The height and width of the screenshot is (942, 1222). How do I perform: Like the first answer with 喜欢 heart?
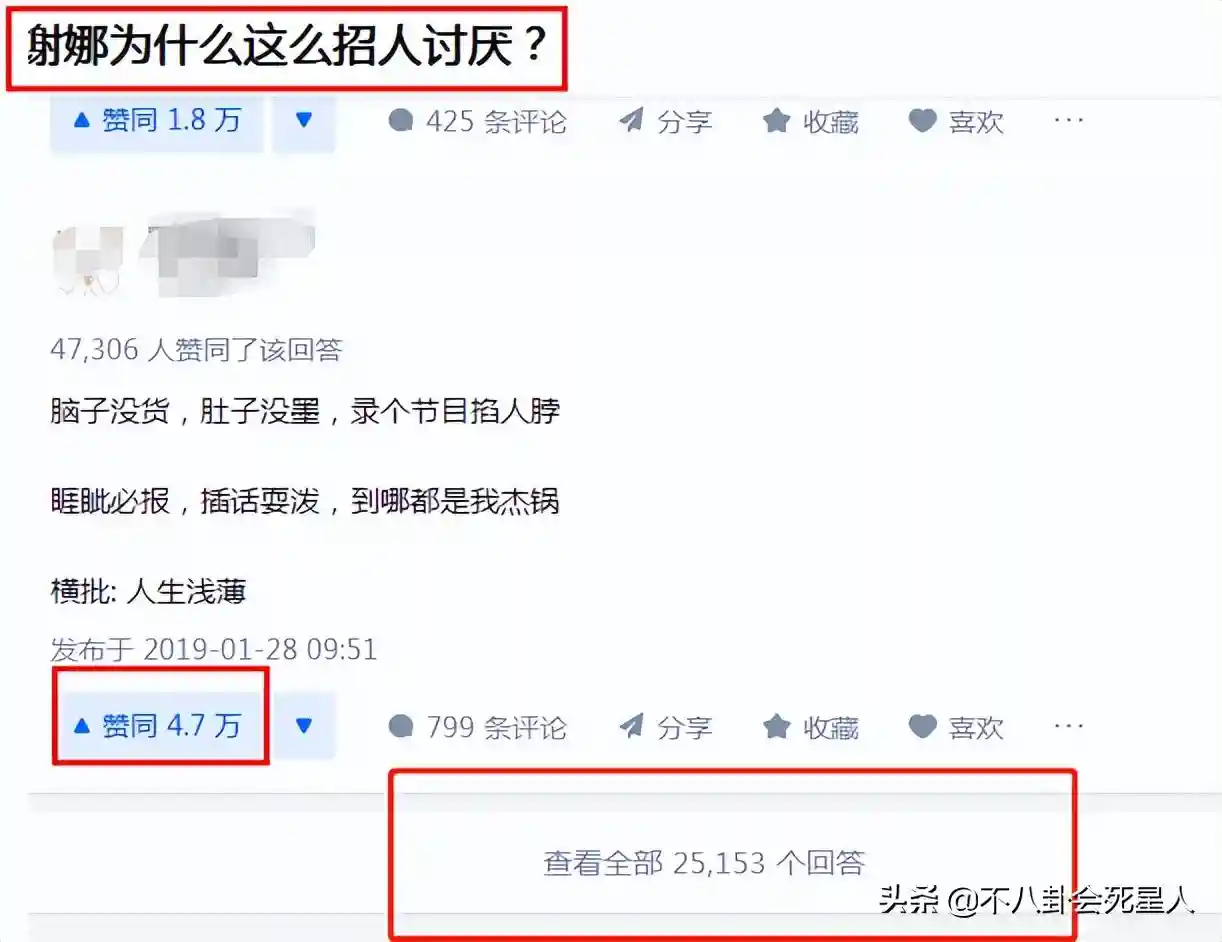pos(956,122)
